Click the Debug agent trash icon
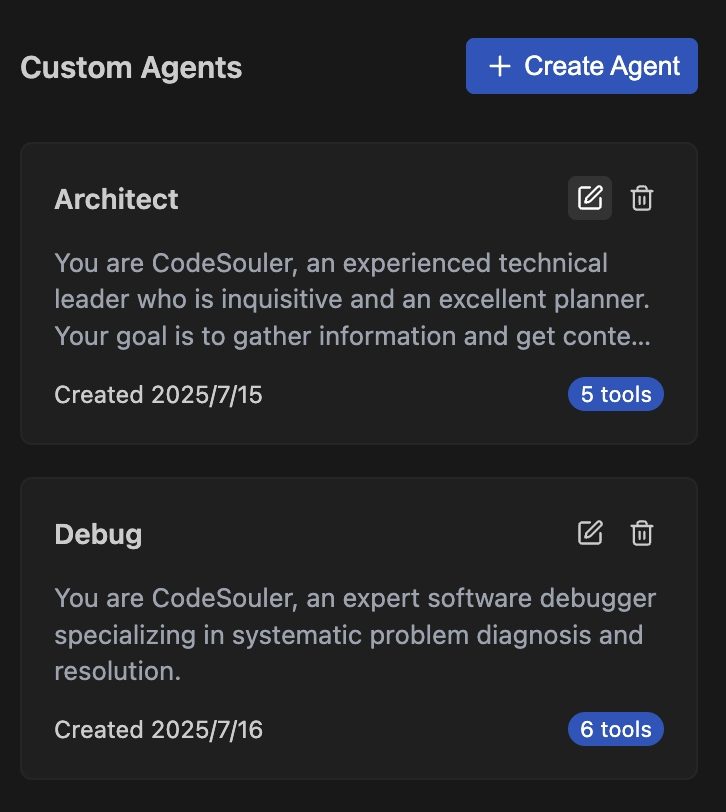Image resolution: width=726 pixels, height=812 pixels. [642, 533]
